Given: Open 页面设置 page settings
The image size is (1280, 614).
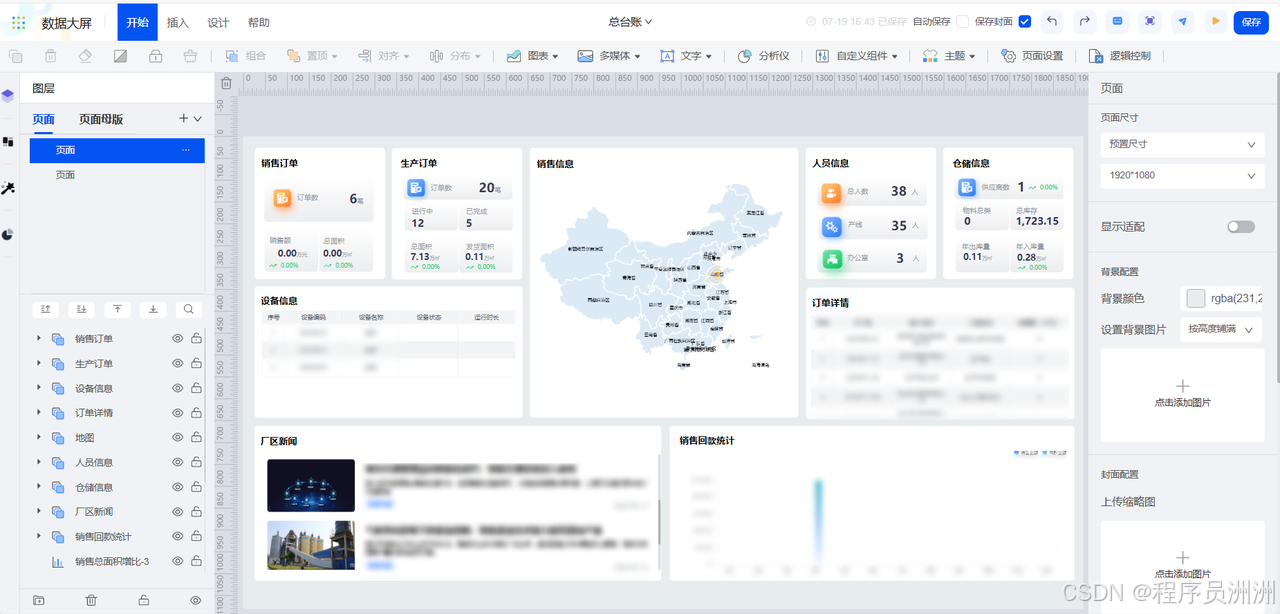Looking at the screenshot, I should [x=1032, y=56].
